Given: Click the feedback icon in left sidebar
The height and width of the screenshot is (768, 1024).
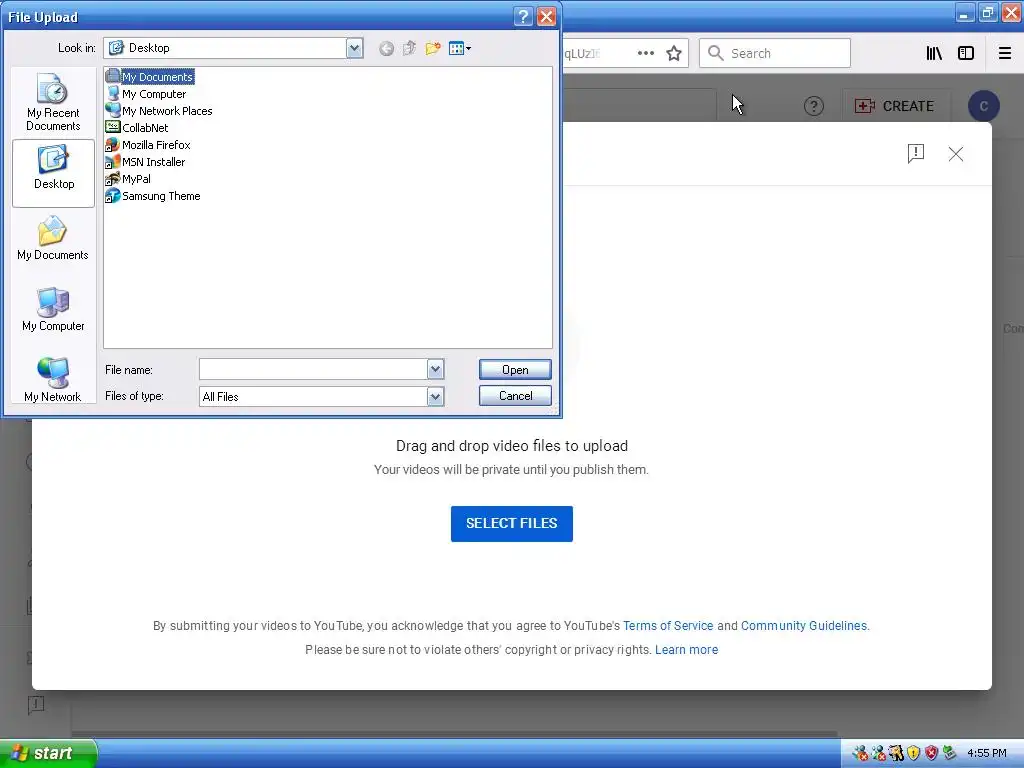Looking at the screenshot, I should click(x=36, y=705).
